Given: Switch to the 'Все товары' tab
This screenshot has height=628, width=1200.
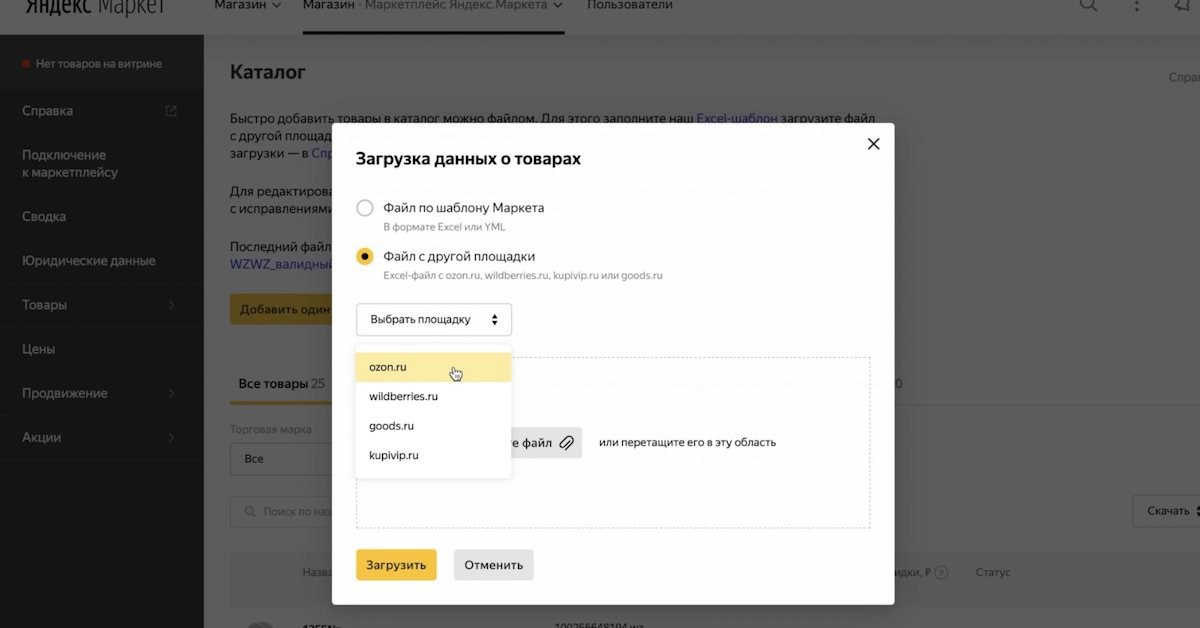Looking at the screenshot, I should point(281,383).
